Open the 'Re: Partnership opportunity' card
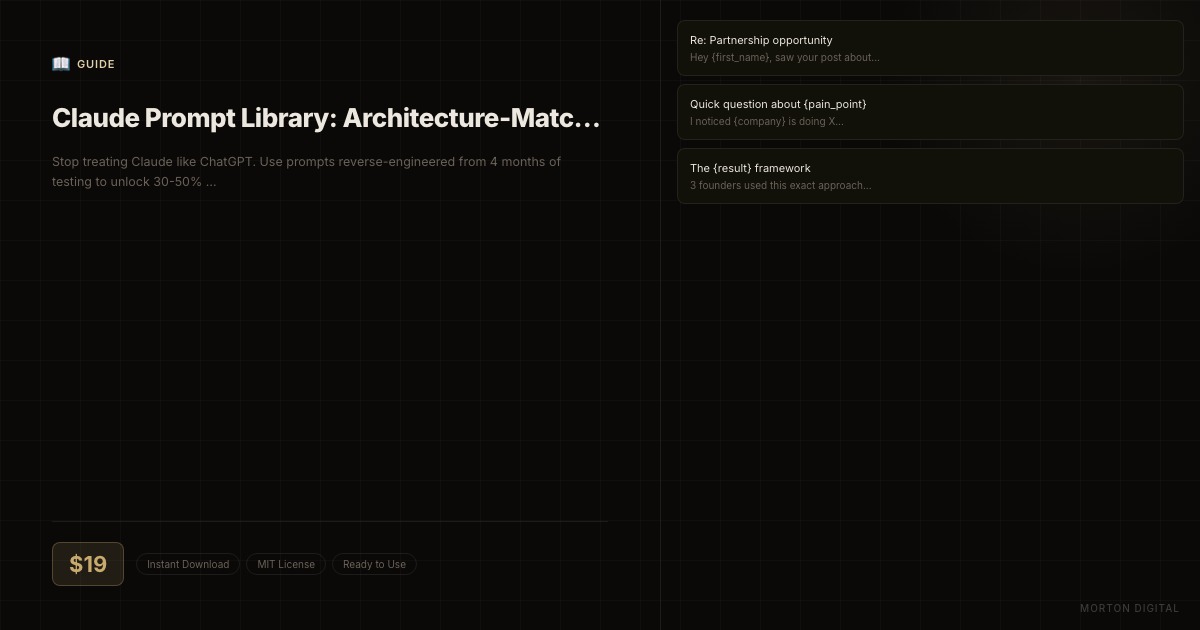Image resolution: width=1200 pixels, height=630 pixels. [930, 48]
